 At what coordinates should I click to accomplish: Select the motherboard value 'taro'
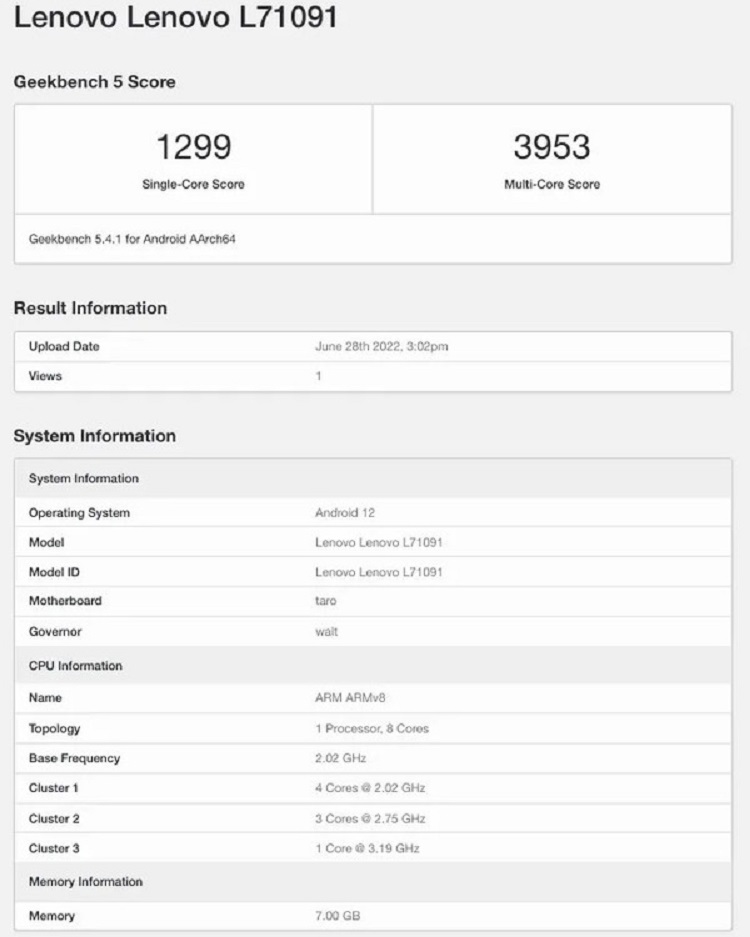pos(326,601)
